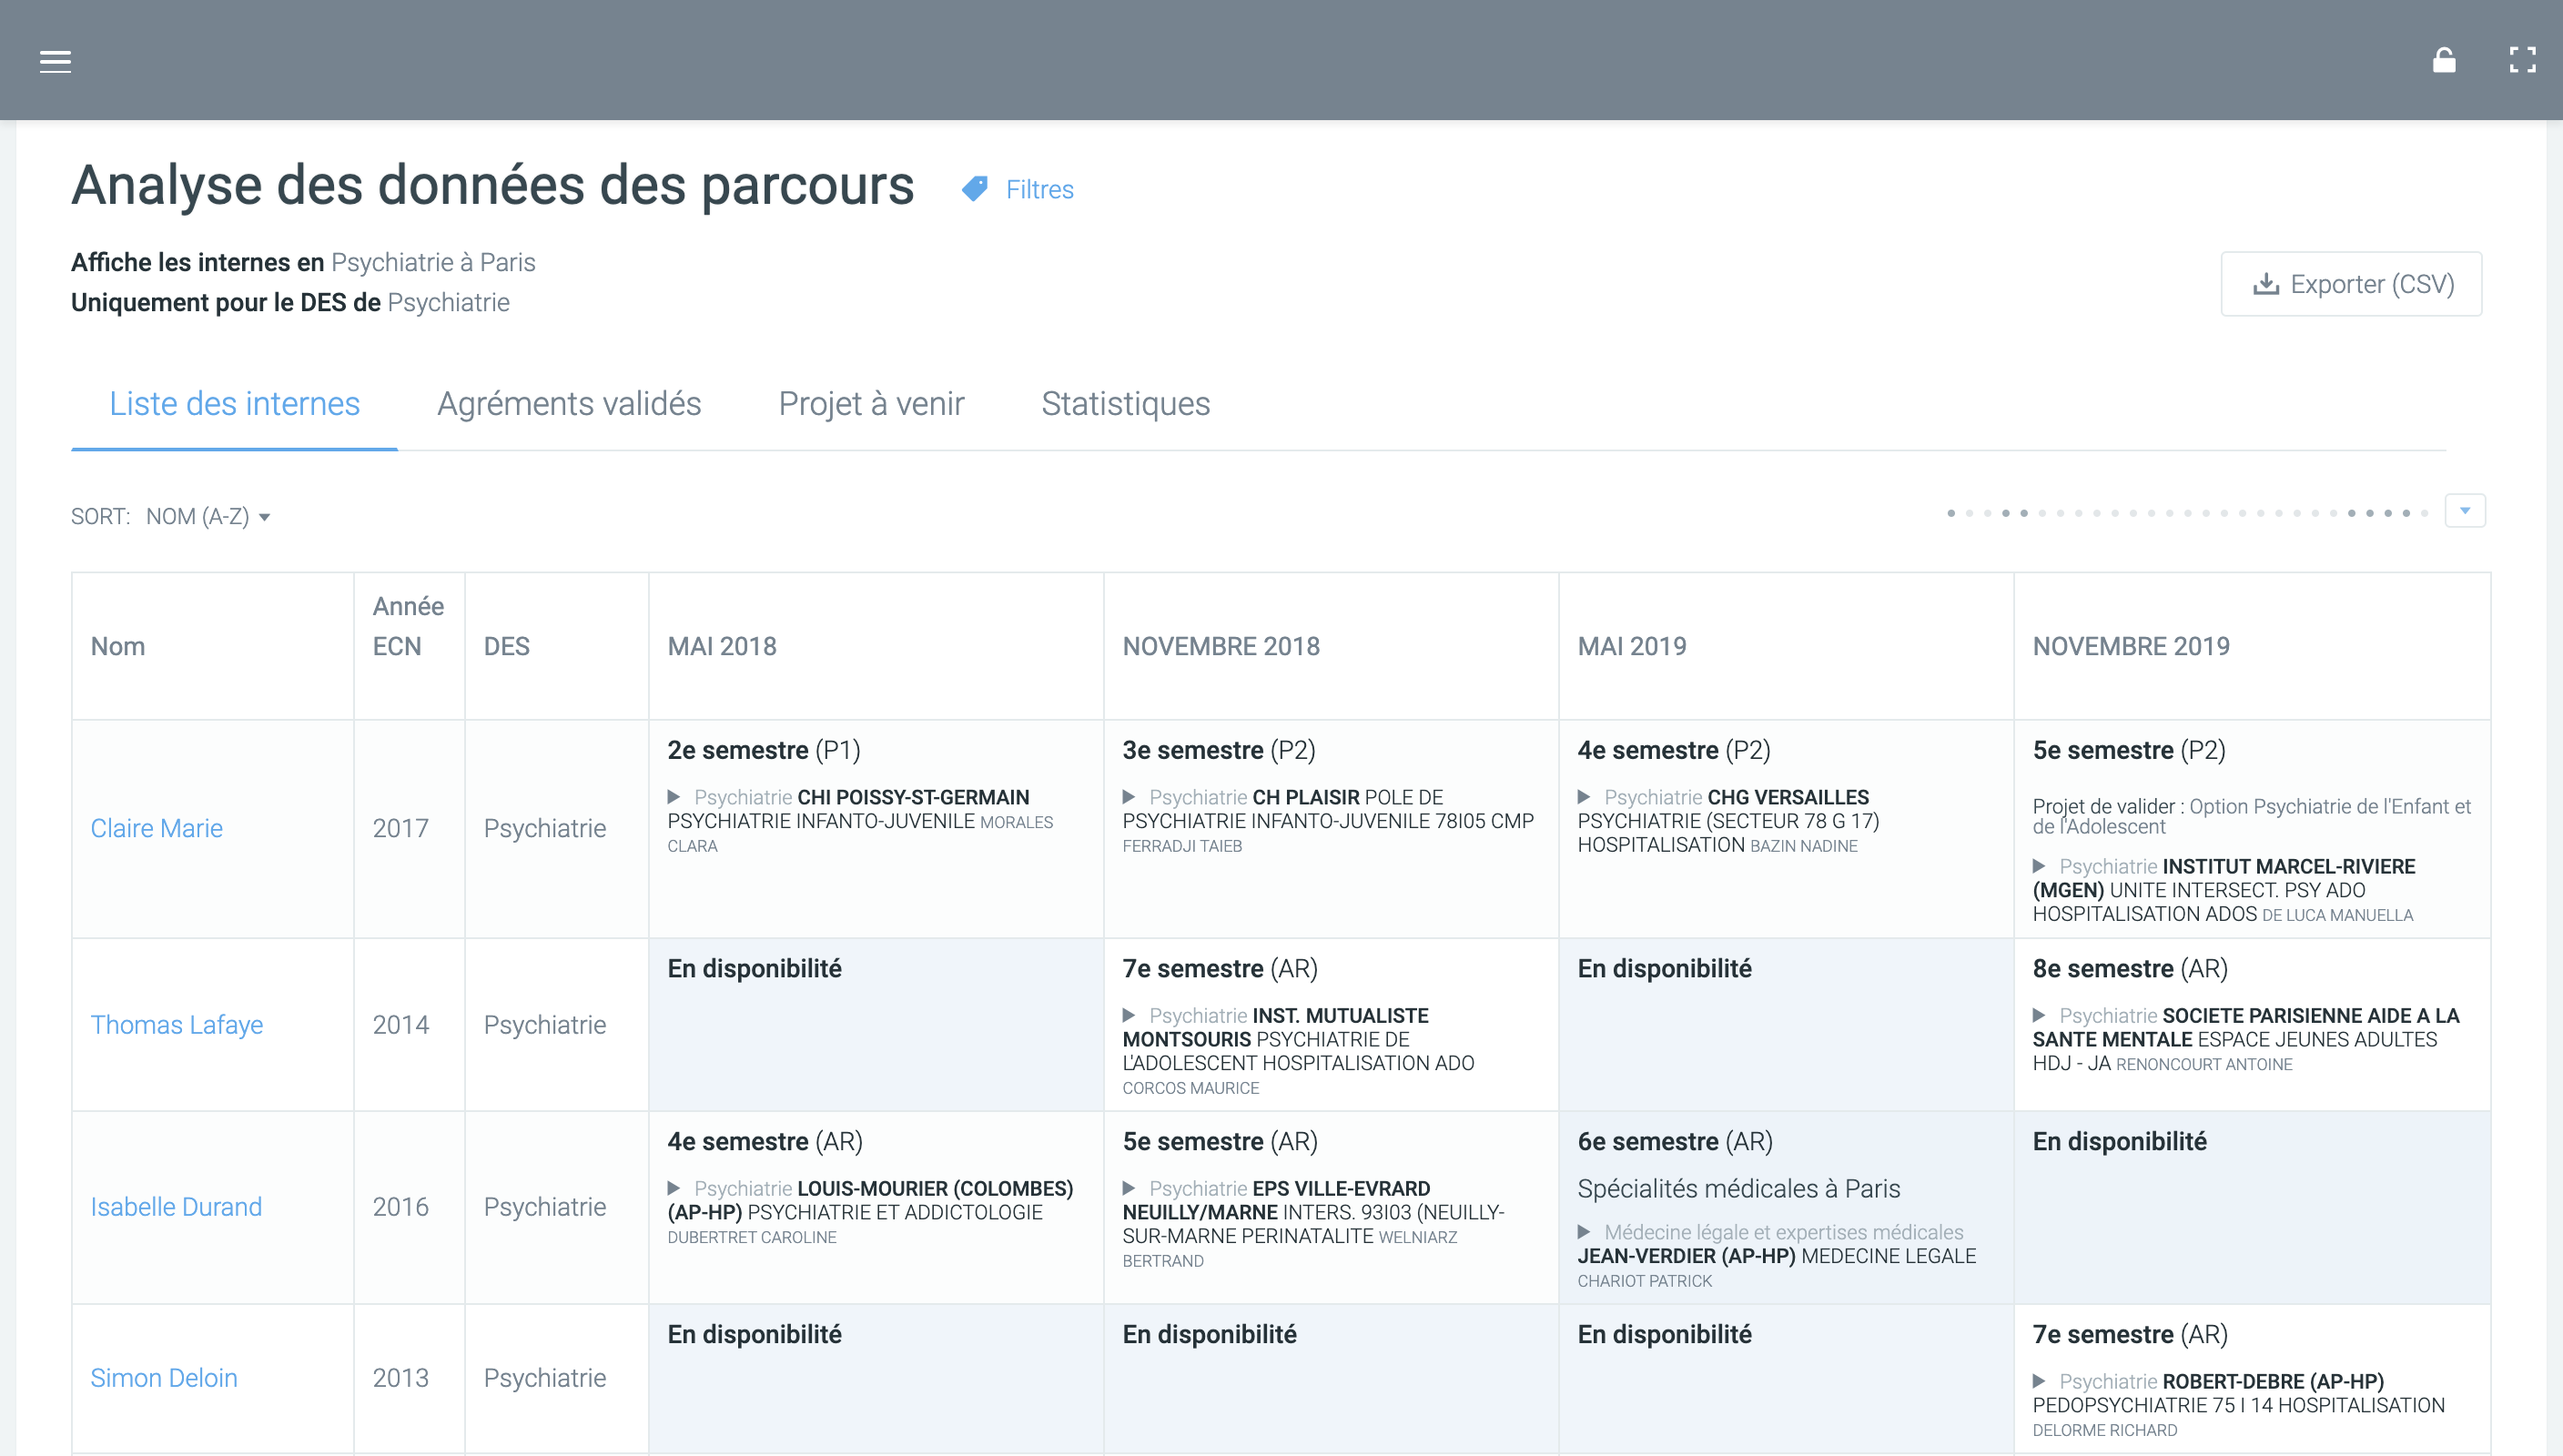Viewport: 2563px width, 1456px height.
Task: Click the download icon in Exporter button
Action: coord(2265,284)
